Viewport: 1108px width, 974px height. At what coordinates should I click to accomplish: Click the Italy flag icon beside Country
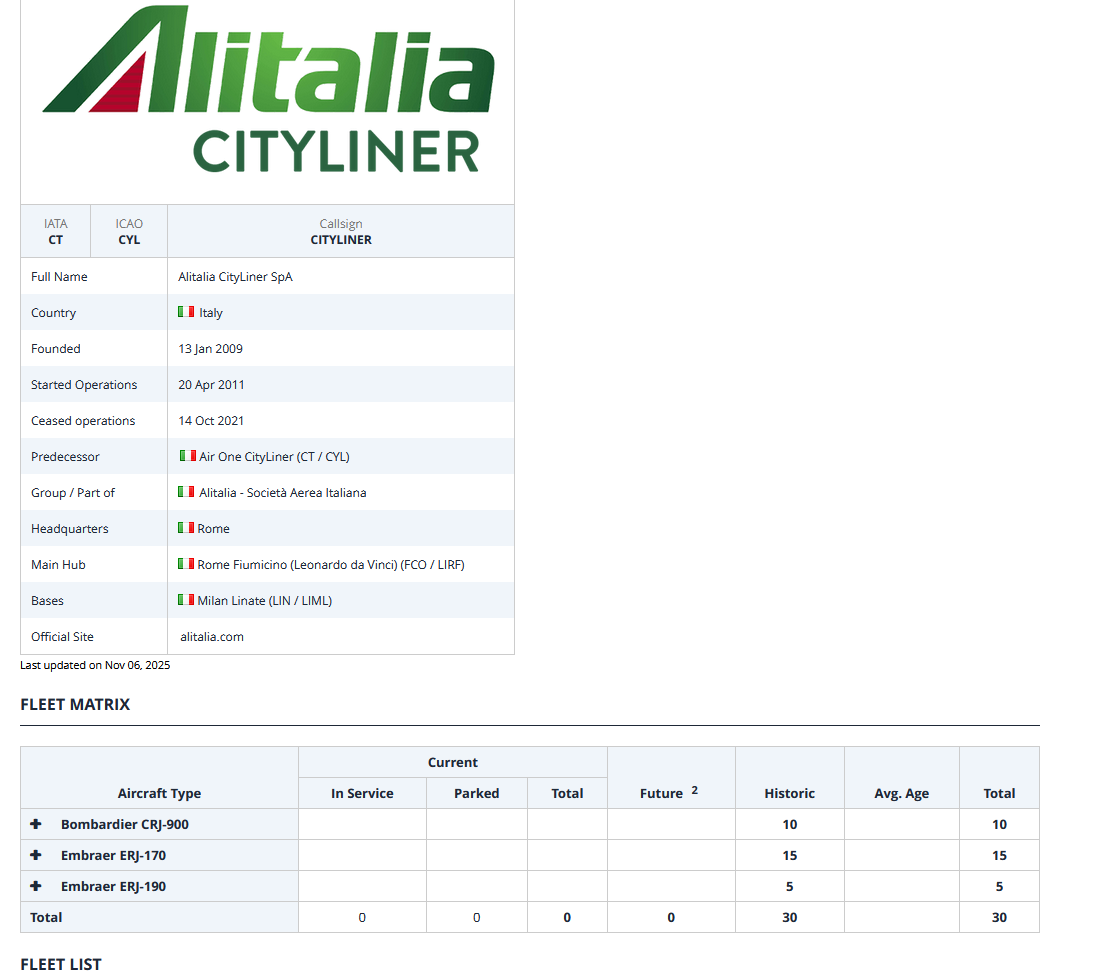point(186,312)
